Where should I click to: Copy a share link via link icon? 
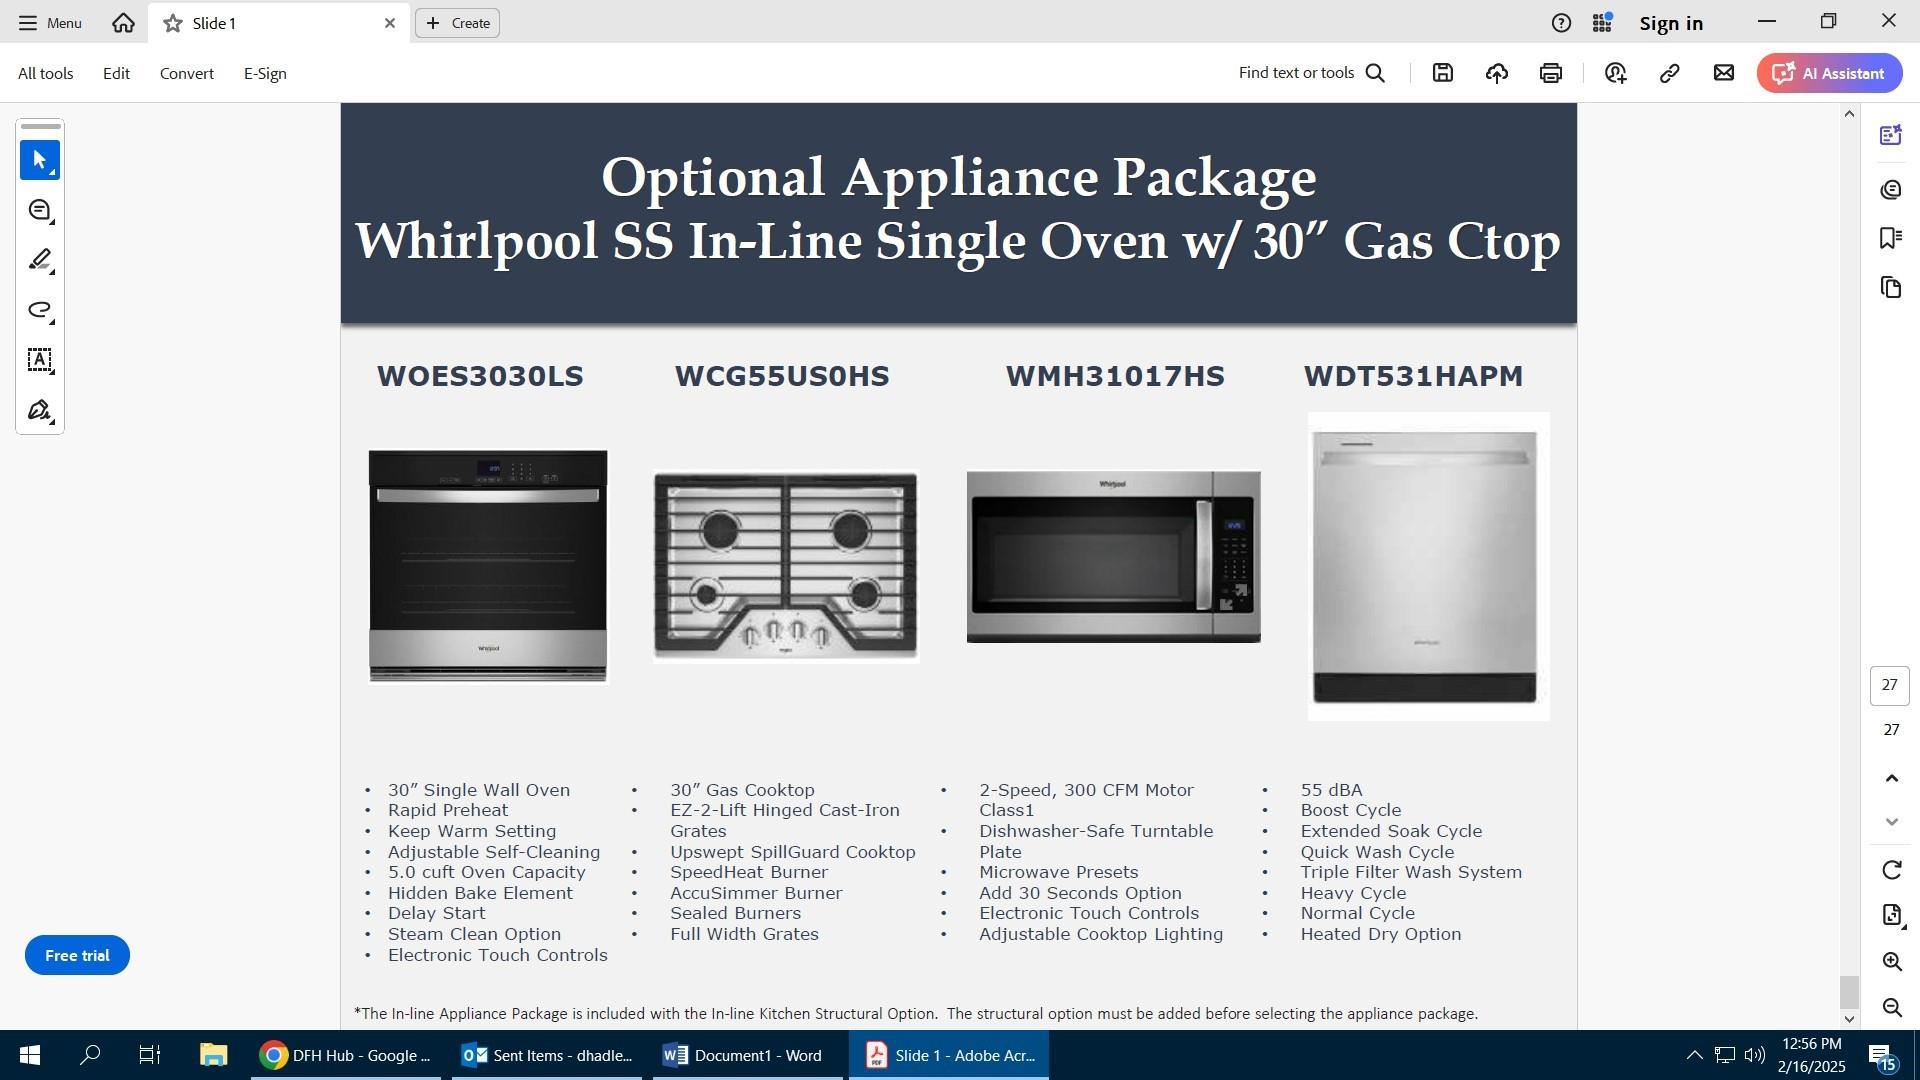pyautogui.click(x=1669, y=73)
